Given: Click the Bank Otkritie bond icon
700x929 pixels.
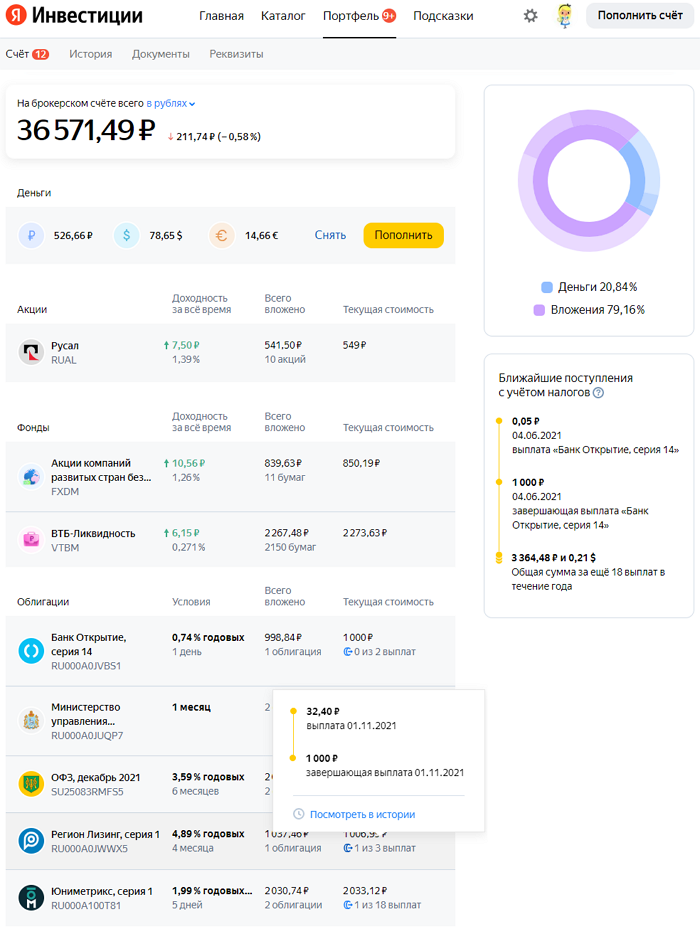Looking at the screenshot, I should point(31,651).
